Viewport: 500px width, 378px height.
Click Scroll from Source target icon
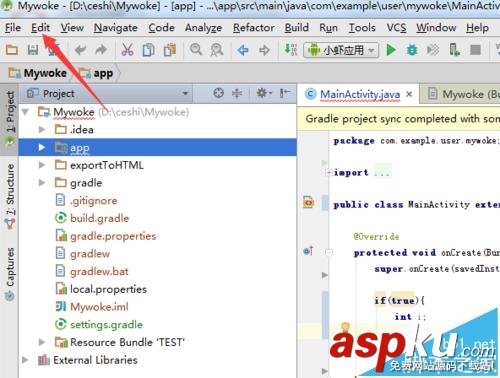tap(218, 93)
